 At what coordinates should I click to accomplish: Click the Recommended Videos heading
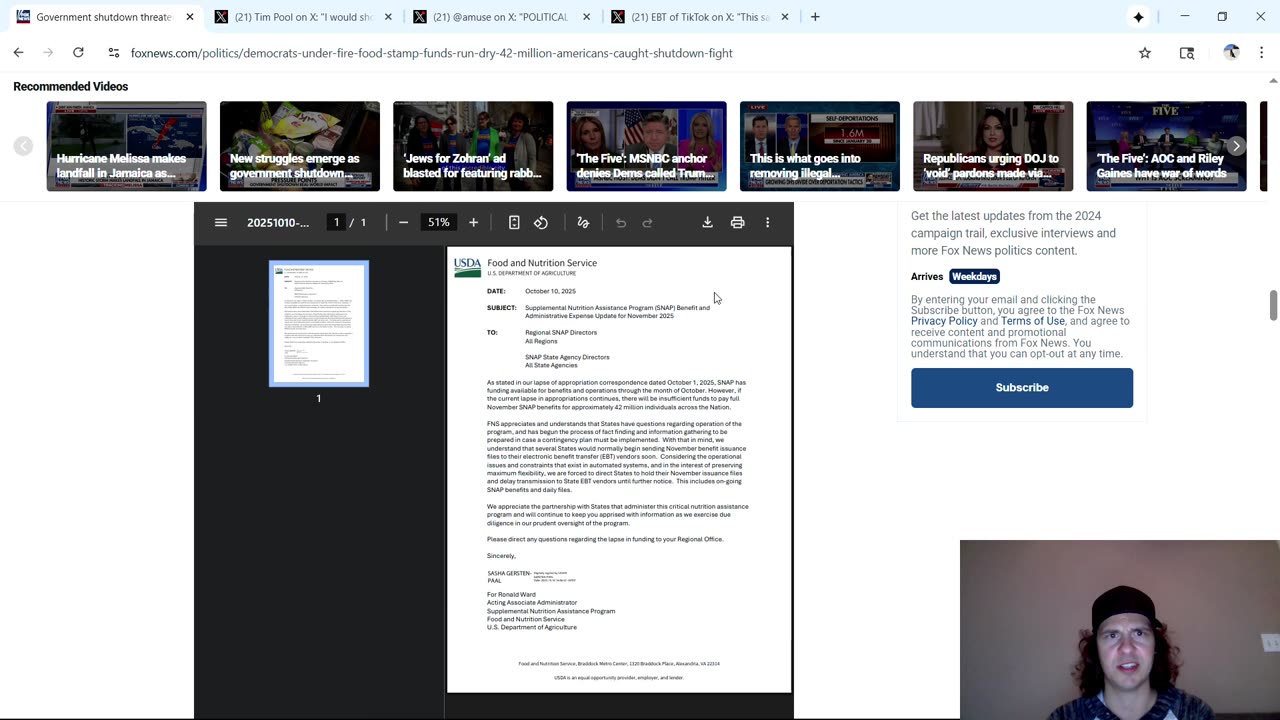click(71, 87)
